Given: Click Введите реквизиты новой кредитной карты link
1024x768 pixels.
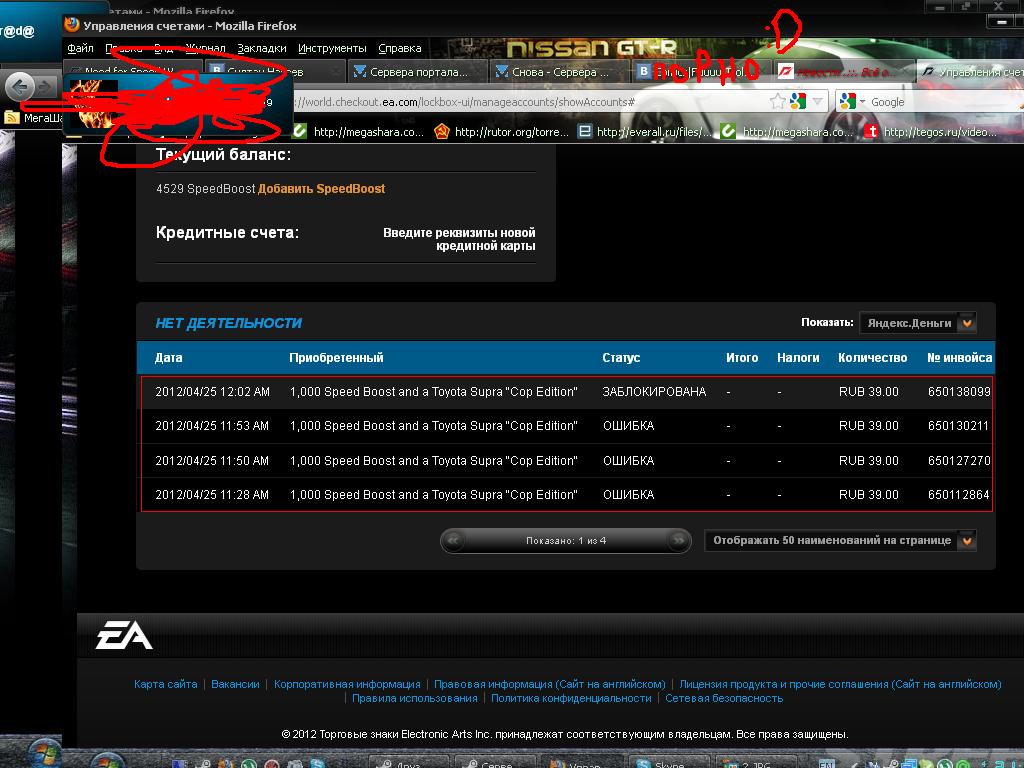Looking at the screenshot, I should pyautogui.click(x=459, y=239).
